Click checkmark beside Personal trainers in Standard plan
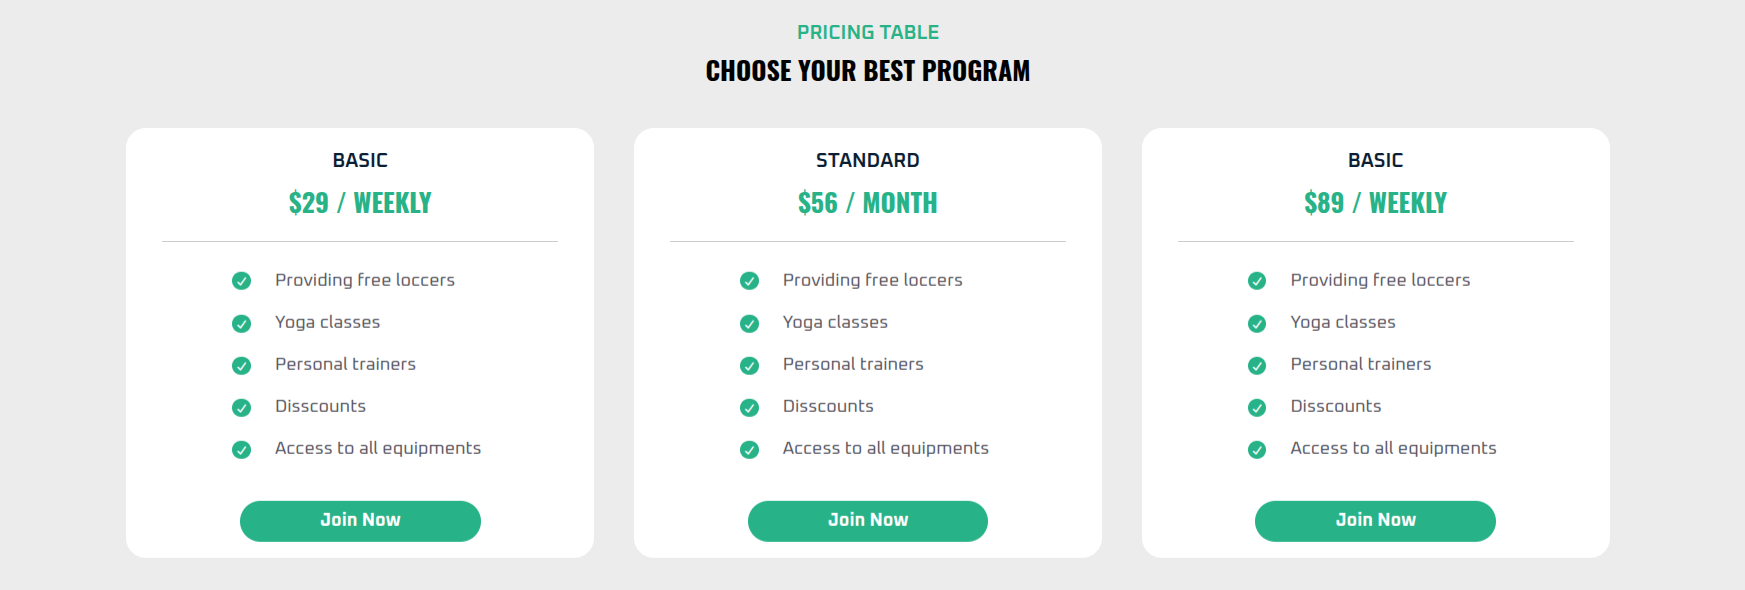 coord(749,365)
